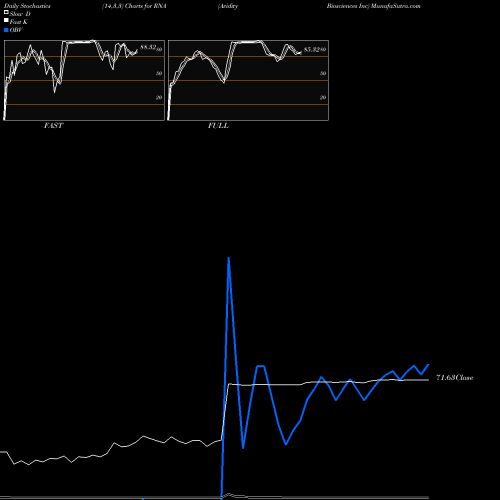The width and height of the screenshot is (500, 500).
Task: Click the MunafaSutra.com label
Action: tap(396, 6)
